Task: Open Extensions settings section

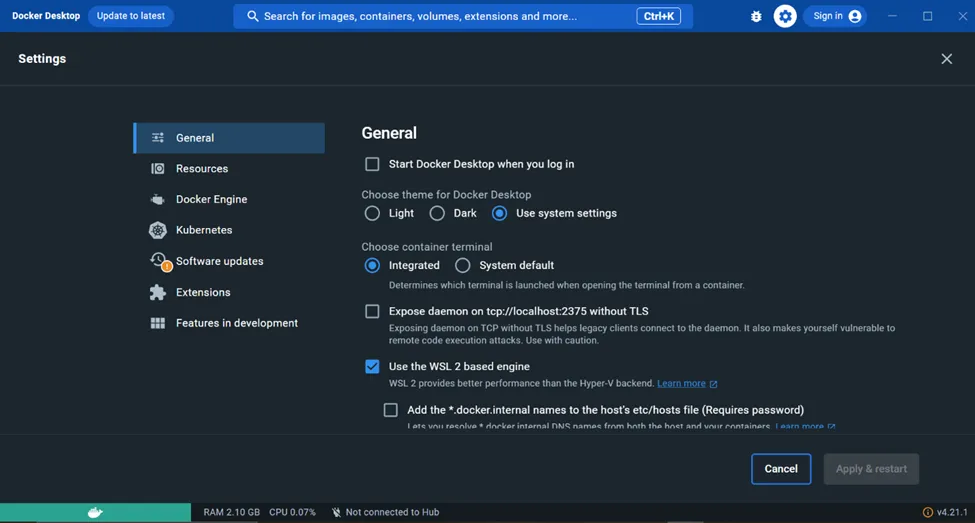Action: (229, 292)
